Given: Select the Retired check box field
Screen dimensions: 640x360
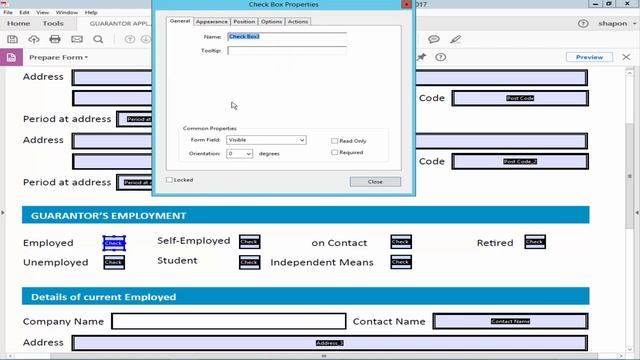Looking at the screenshot, I should click(x=535, y=242).
